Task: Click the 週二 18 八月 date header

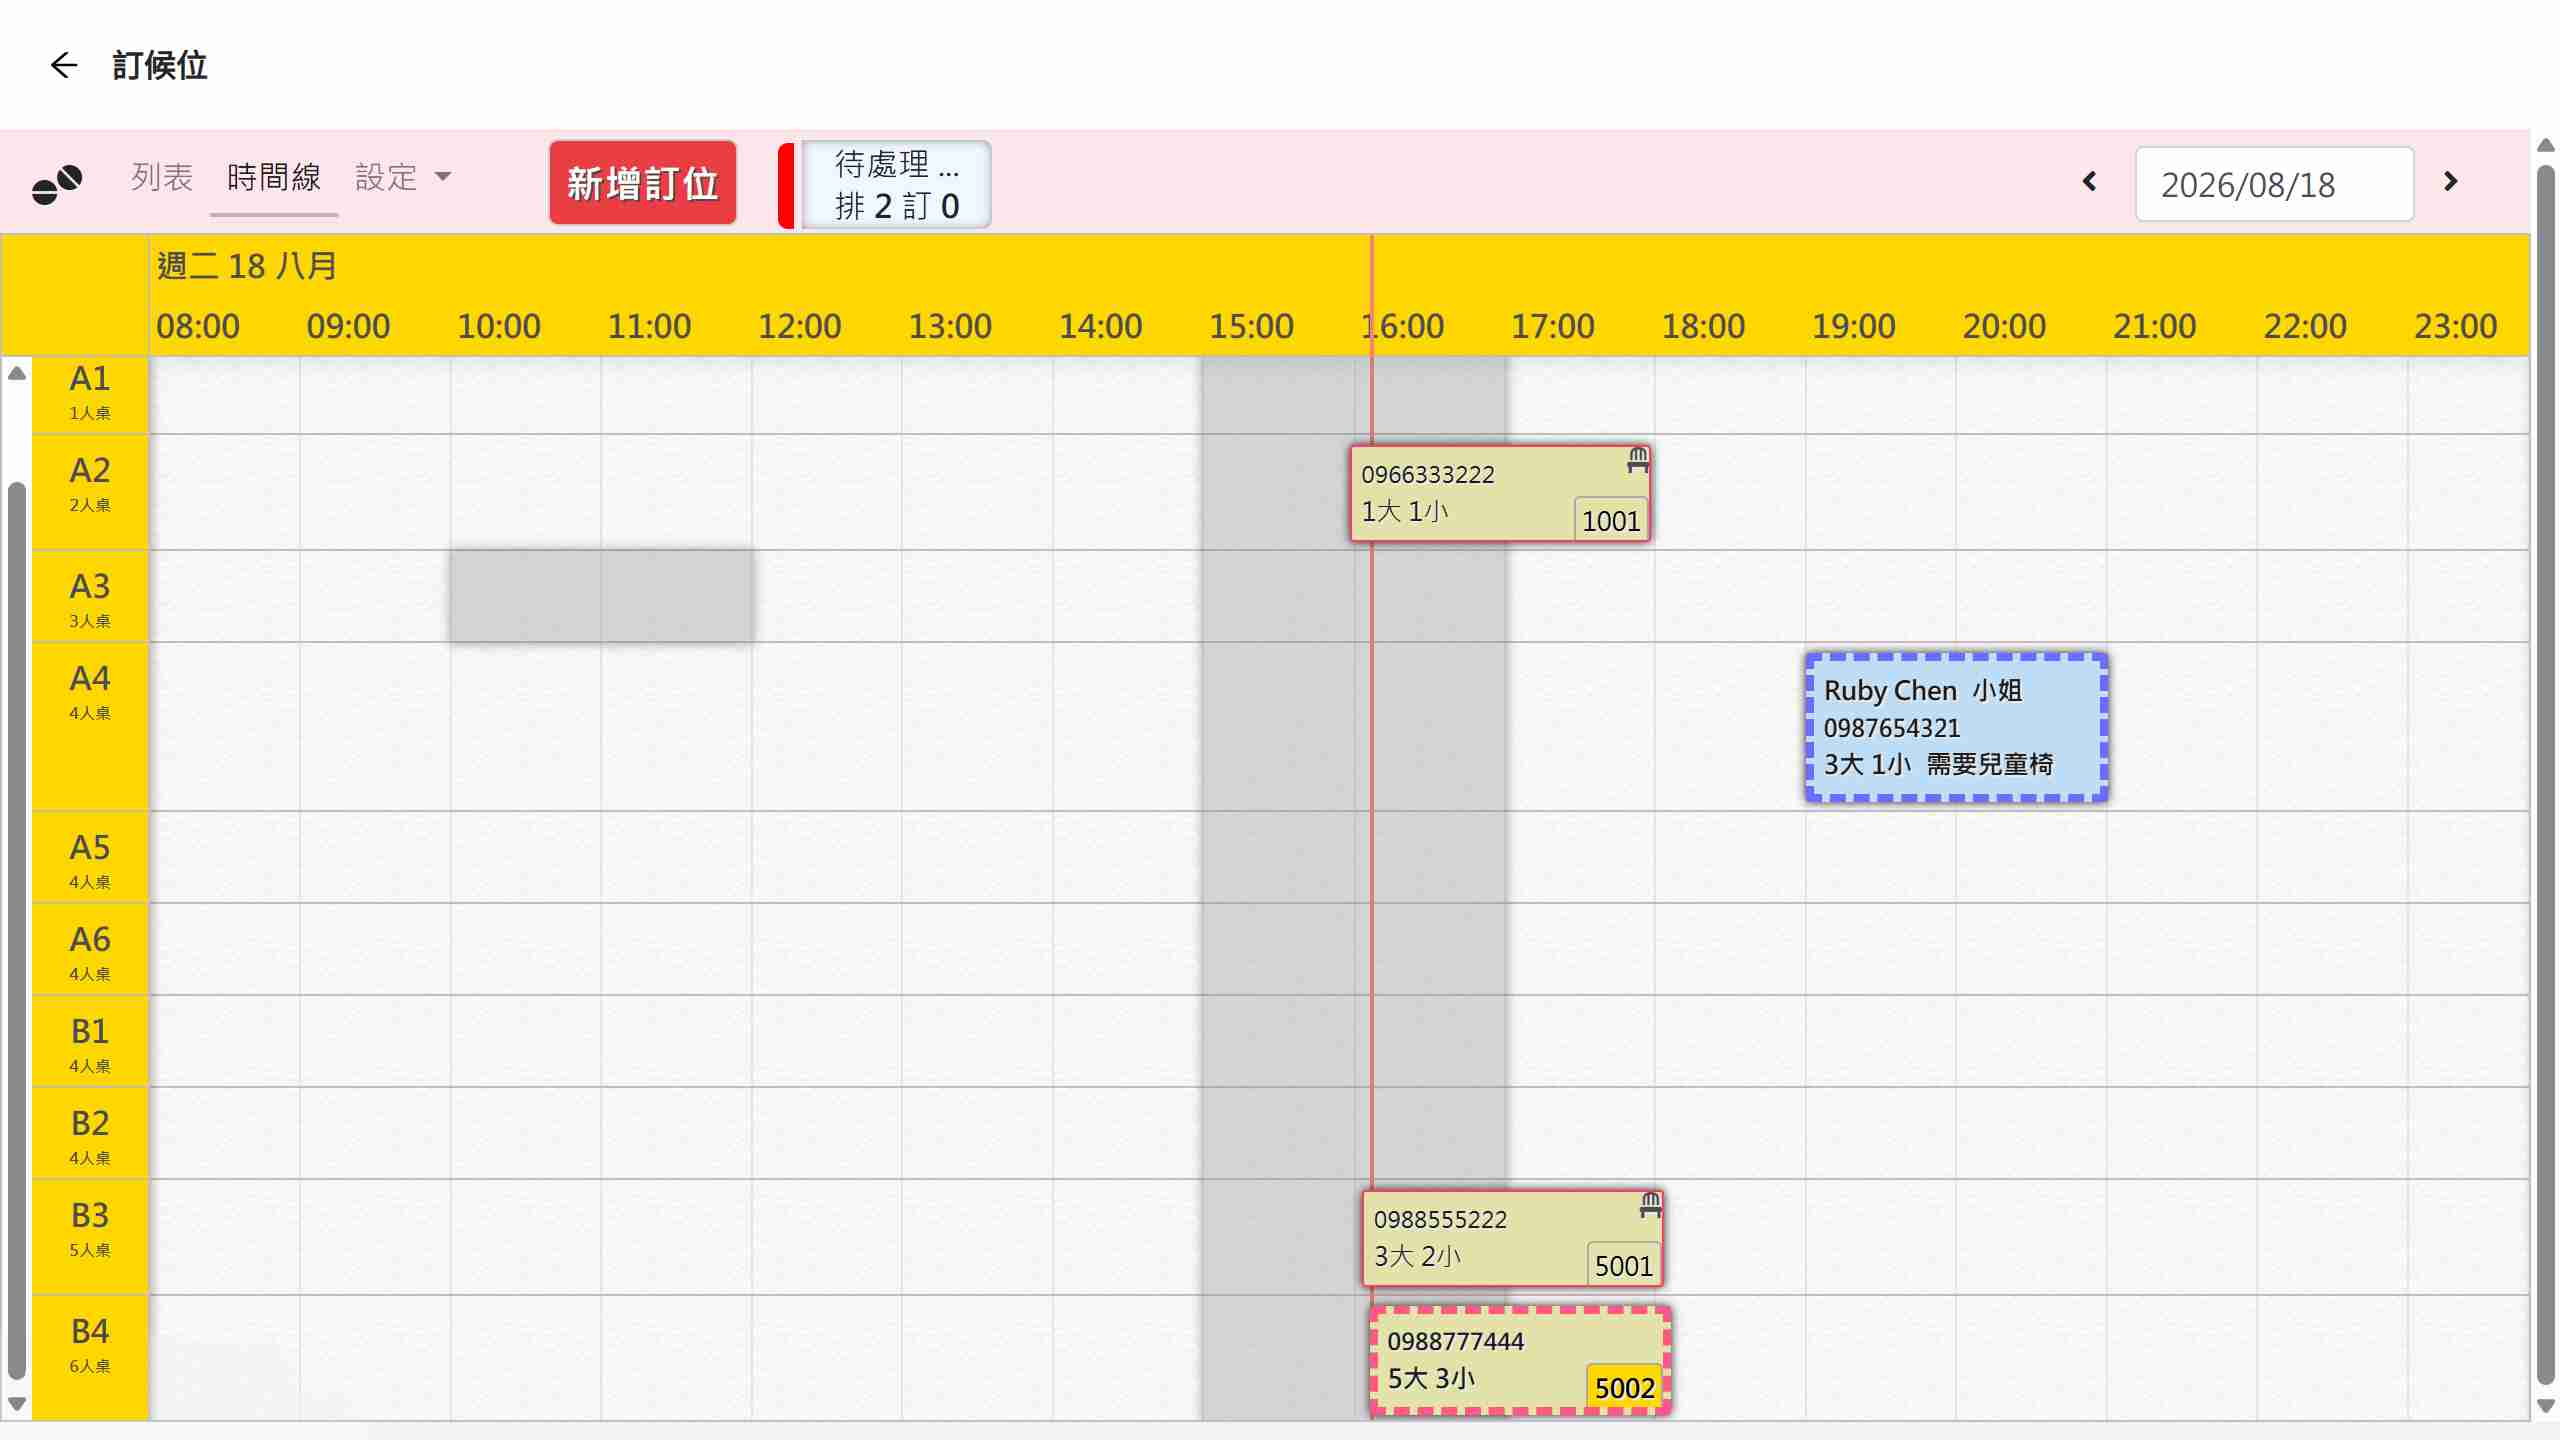Action: (247, 266)
